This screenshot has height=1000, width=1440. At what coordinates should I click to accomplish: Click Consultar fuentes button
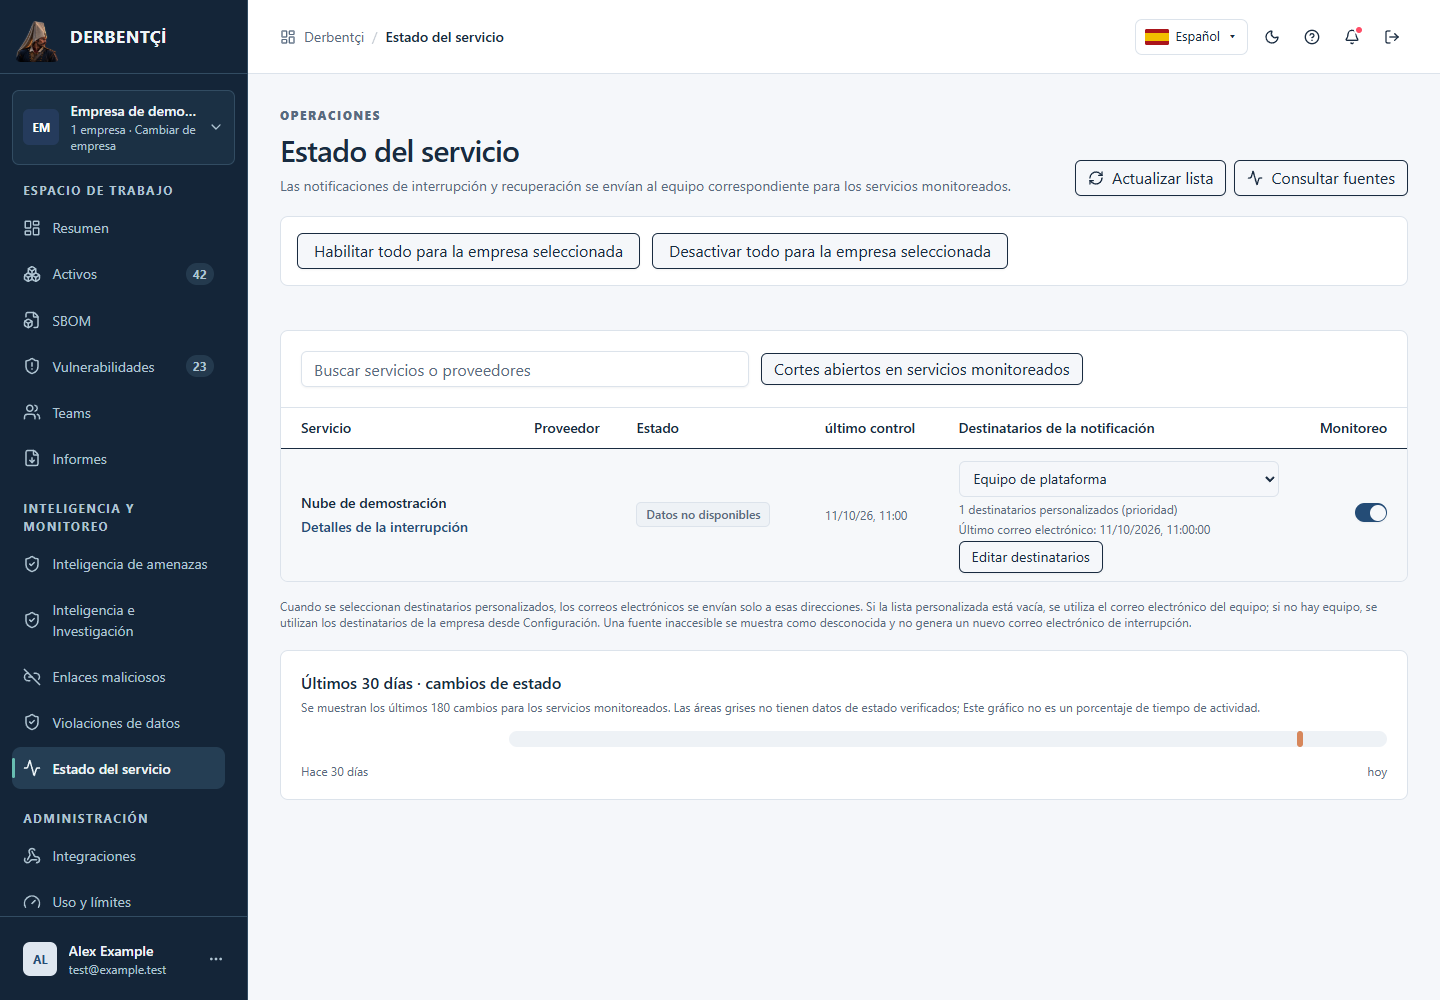(1321, 178)
